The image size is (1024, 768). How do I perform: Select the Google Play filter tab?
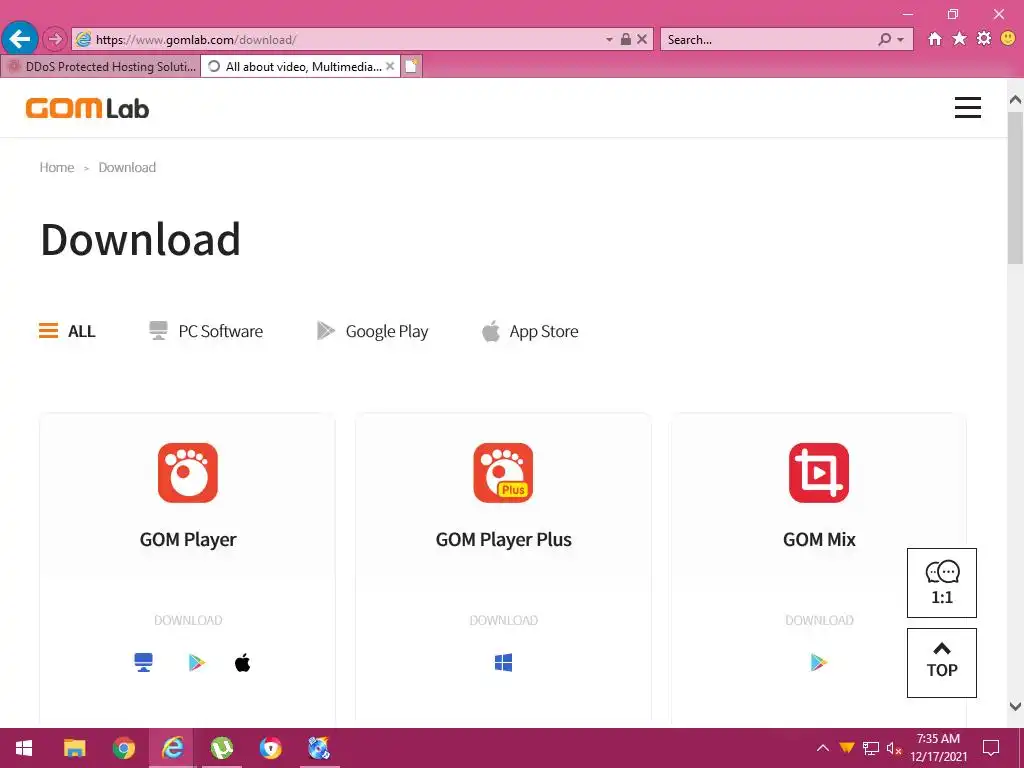pos(372,331)
